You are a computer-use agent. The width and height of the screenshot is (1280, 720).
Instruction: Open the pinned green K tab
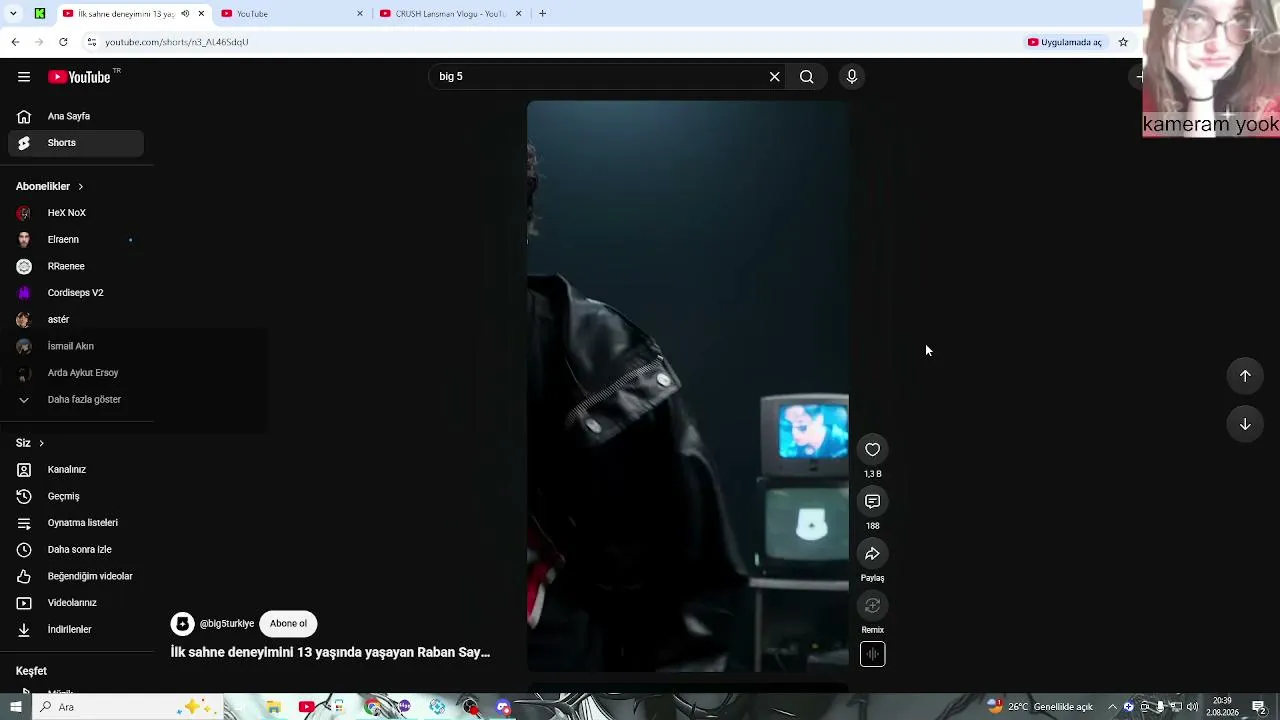point(40,14)
